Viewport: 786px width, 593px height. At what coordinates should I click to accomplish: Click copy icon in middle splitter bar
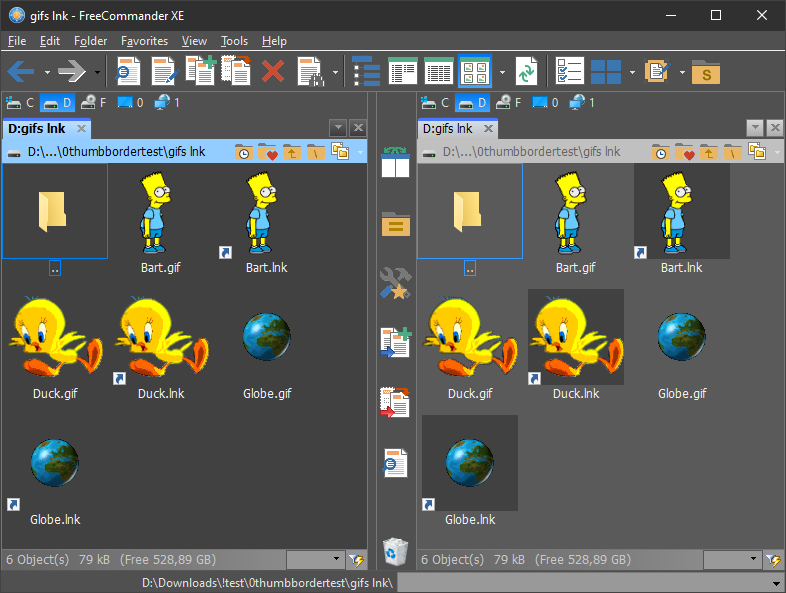click(x=396, y=342)
